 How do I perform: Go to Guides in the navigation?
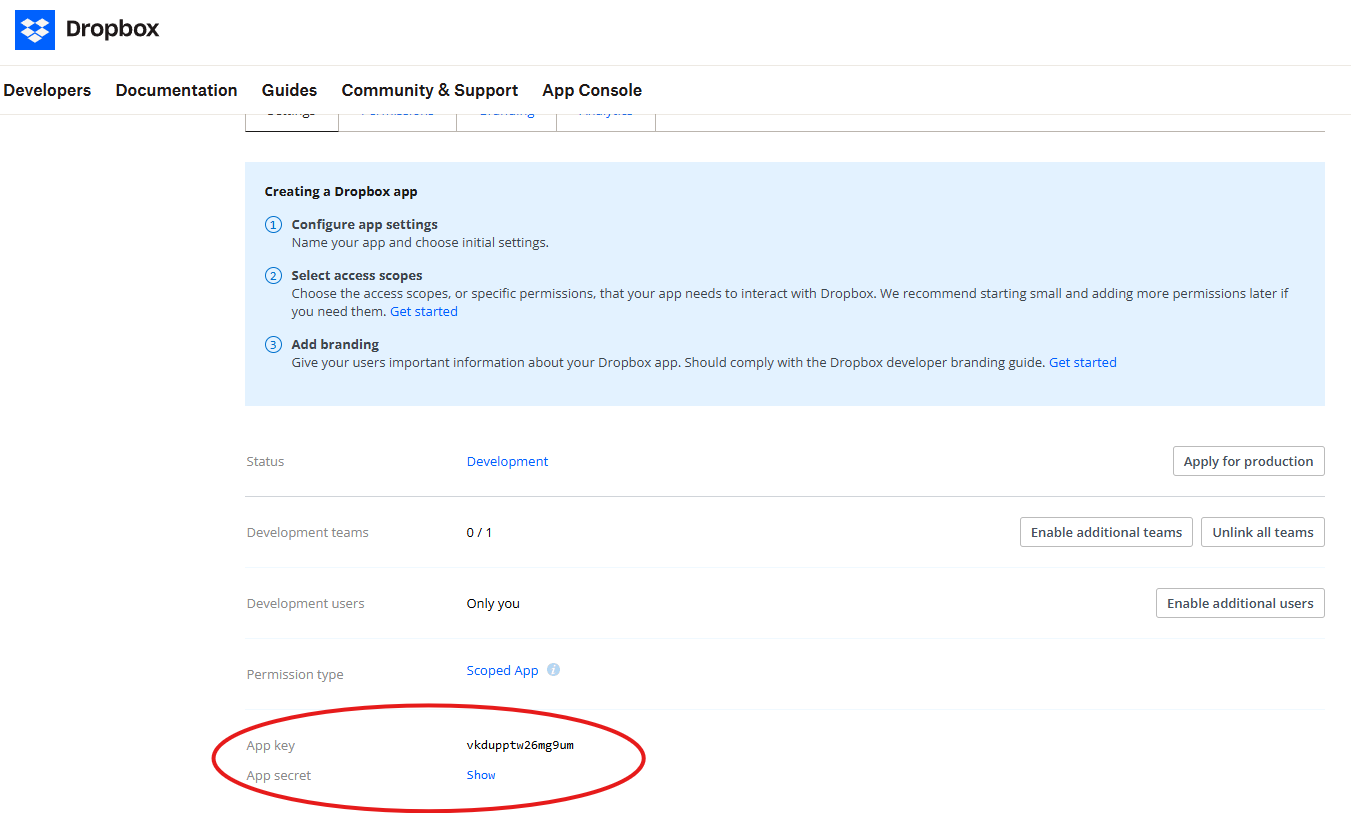click(x=289, y=90)
